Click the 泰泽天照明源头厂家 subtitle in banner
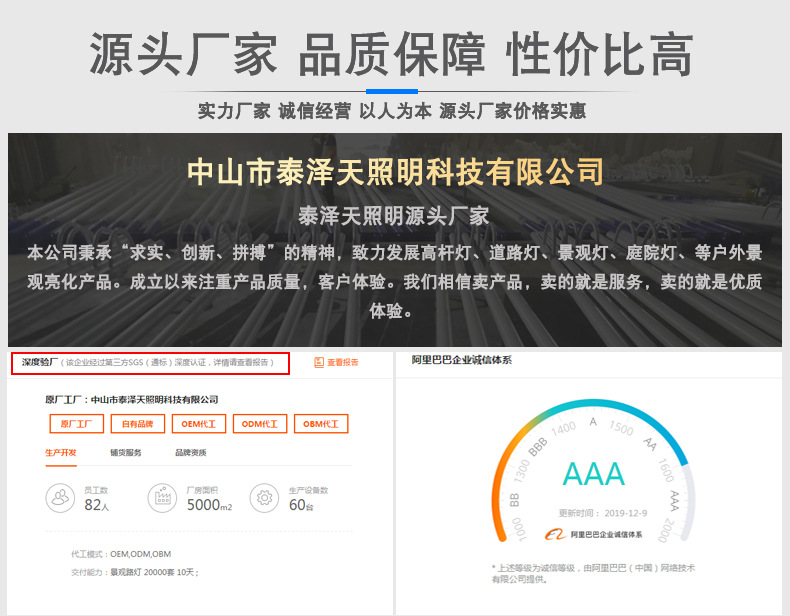The width and height of the screenshot is (790, 616). point(394,216)
